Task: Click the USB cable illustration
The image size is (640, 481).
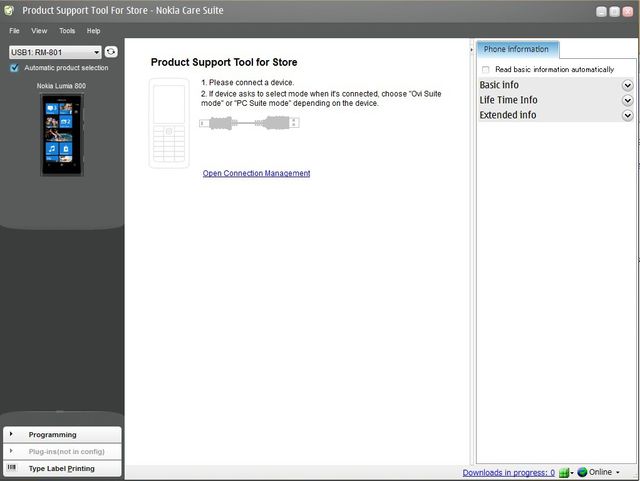Action: pyautogui.click(x=250, y=123)
